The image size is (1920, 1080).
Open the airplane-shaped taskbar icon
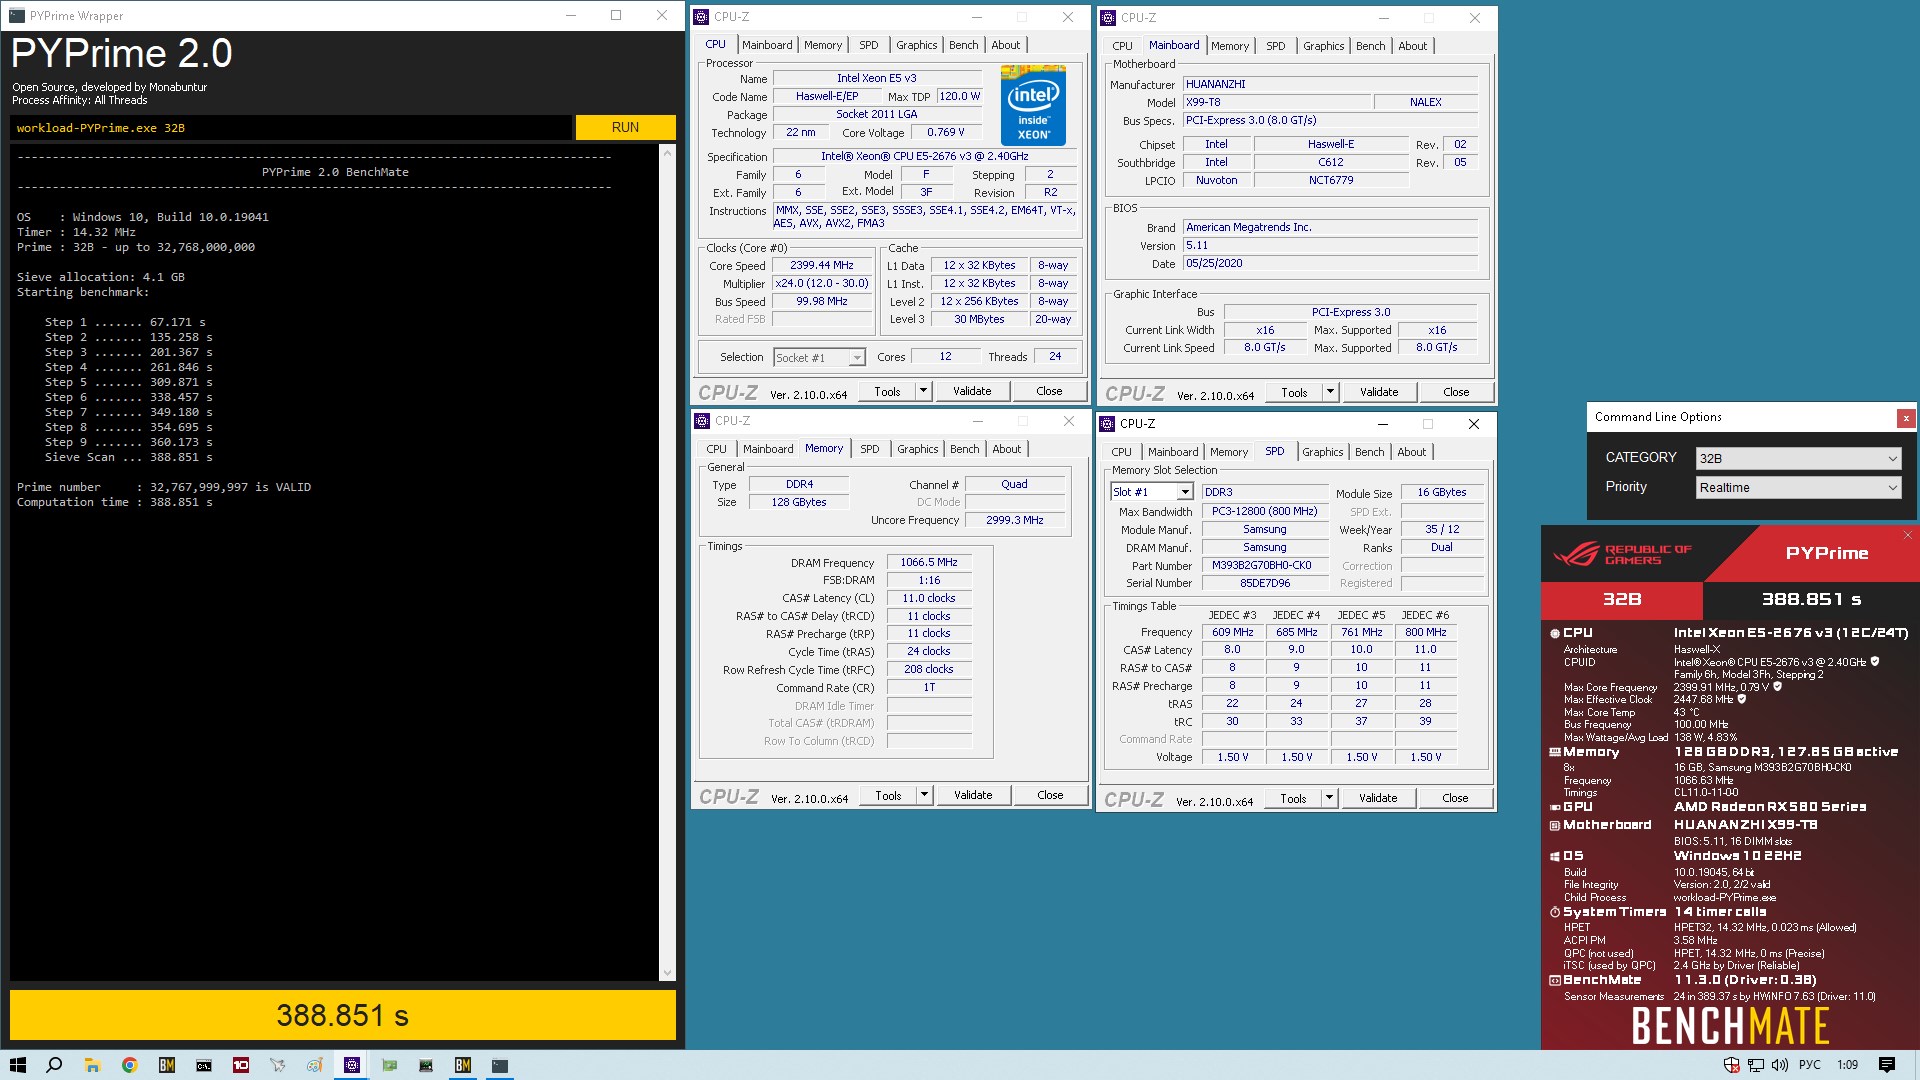click(x=278, y=1065)
